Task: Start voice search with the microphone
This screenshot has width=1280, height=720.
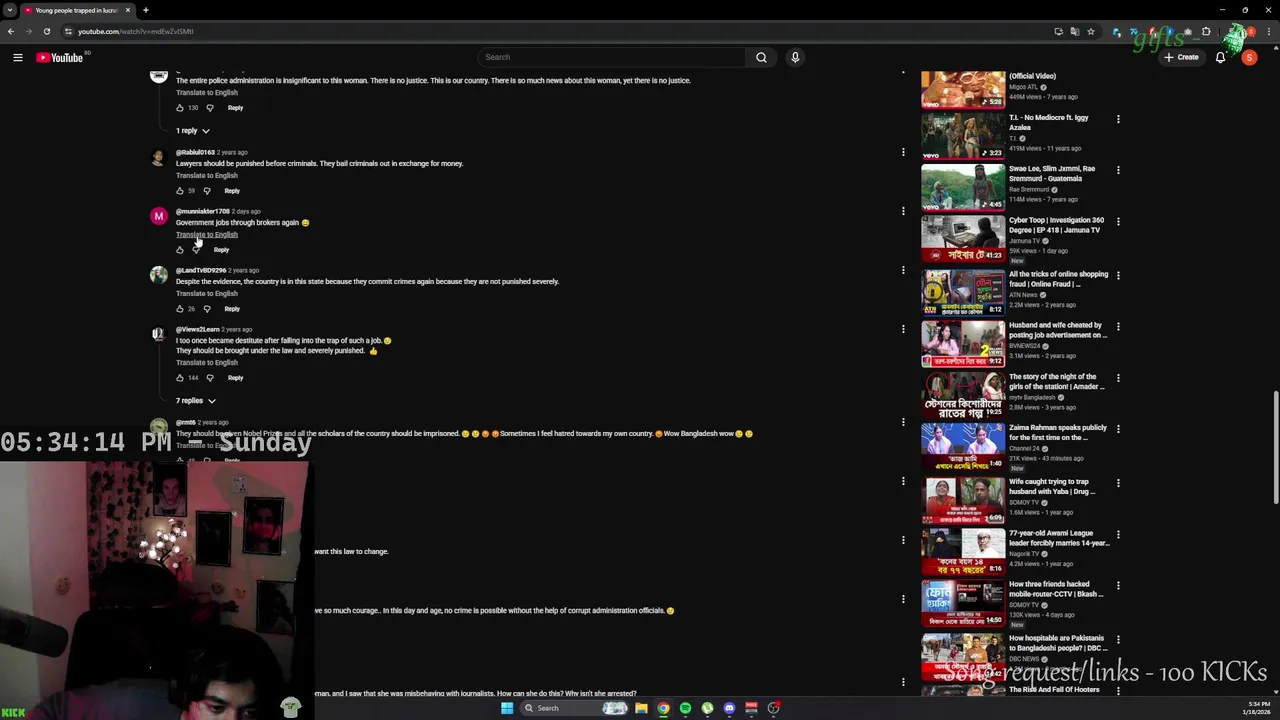Action: click(x=795, y=57)
